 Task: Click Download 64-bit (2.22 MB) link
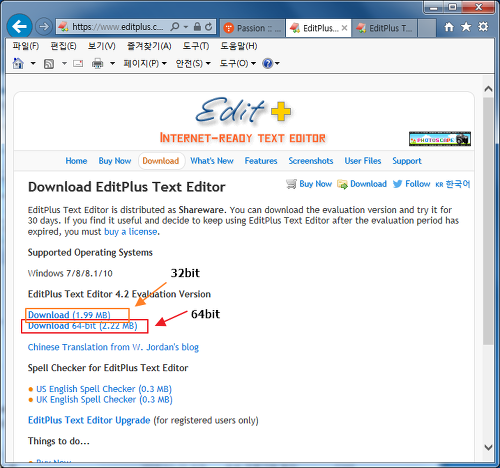point(83,326)
